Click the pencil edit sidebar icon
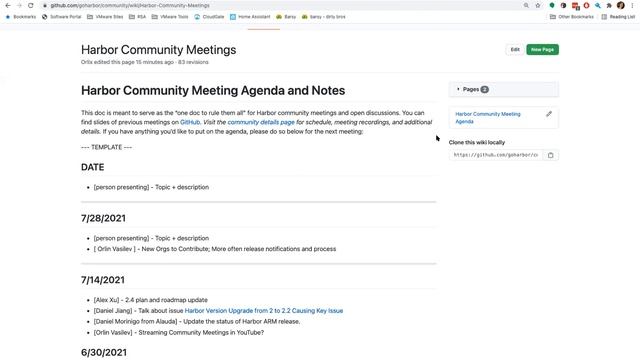 549,114
